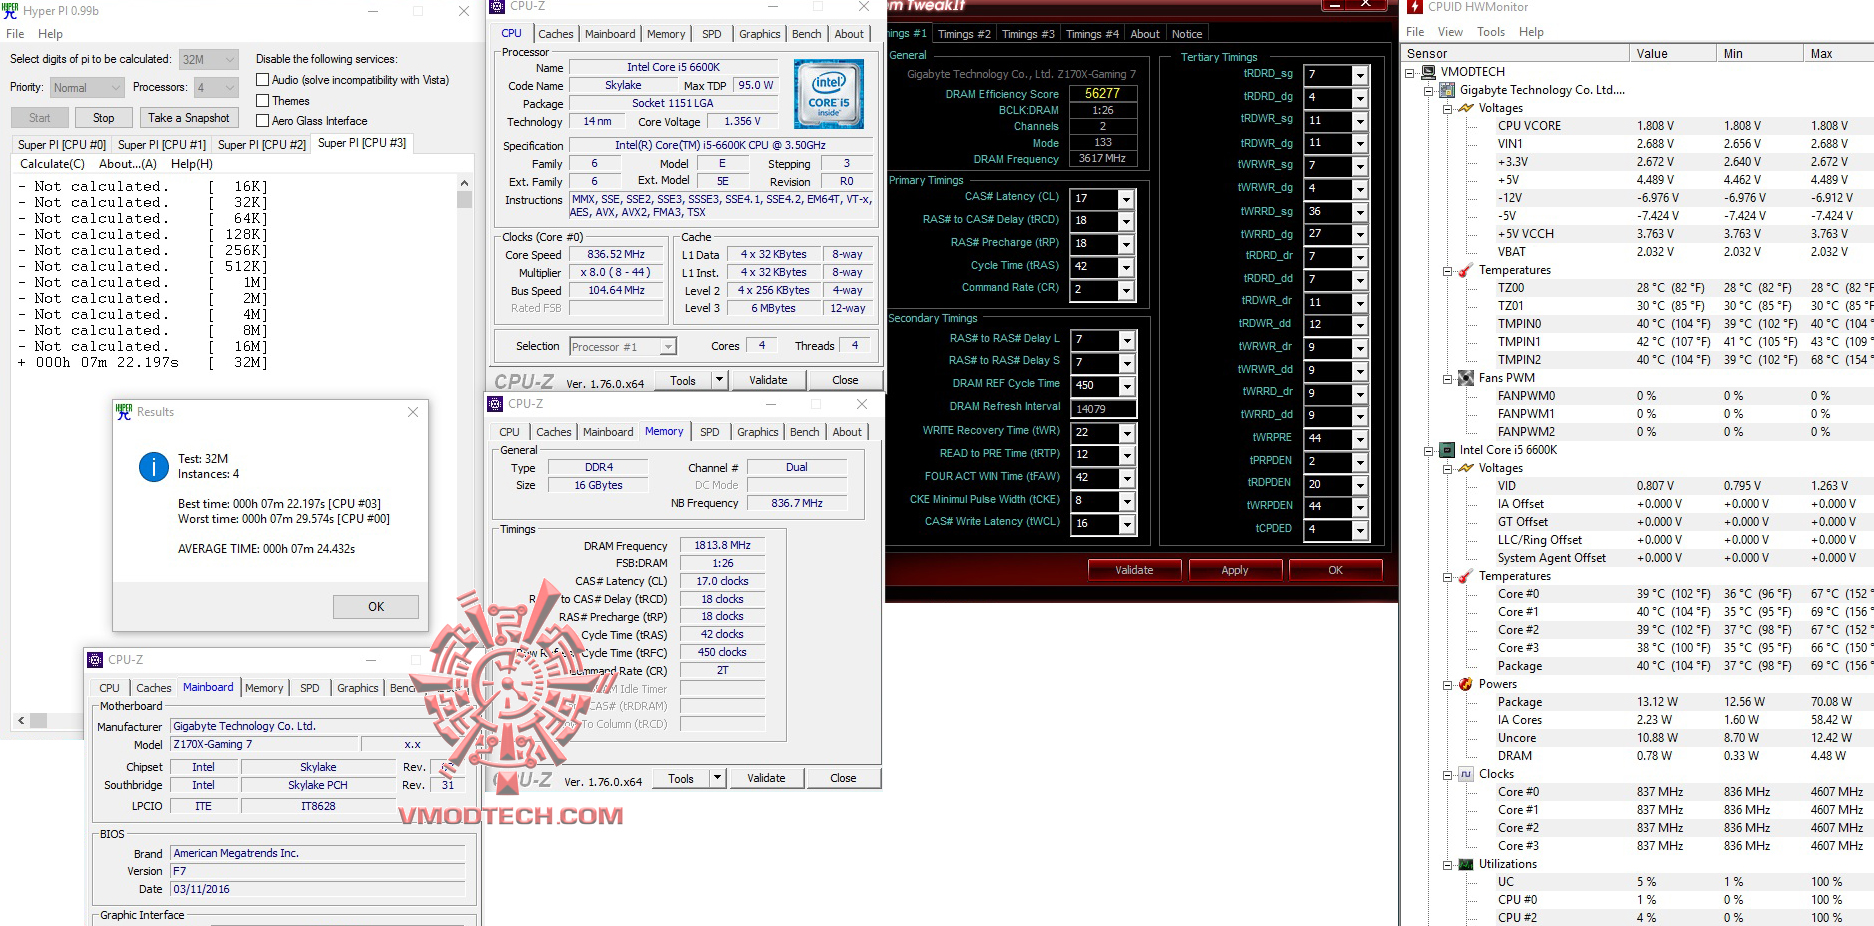Click Validate in the CPU-Z Memory window
The height and width of the screenshot is (926, 1874).
766,778
